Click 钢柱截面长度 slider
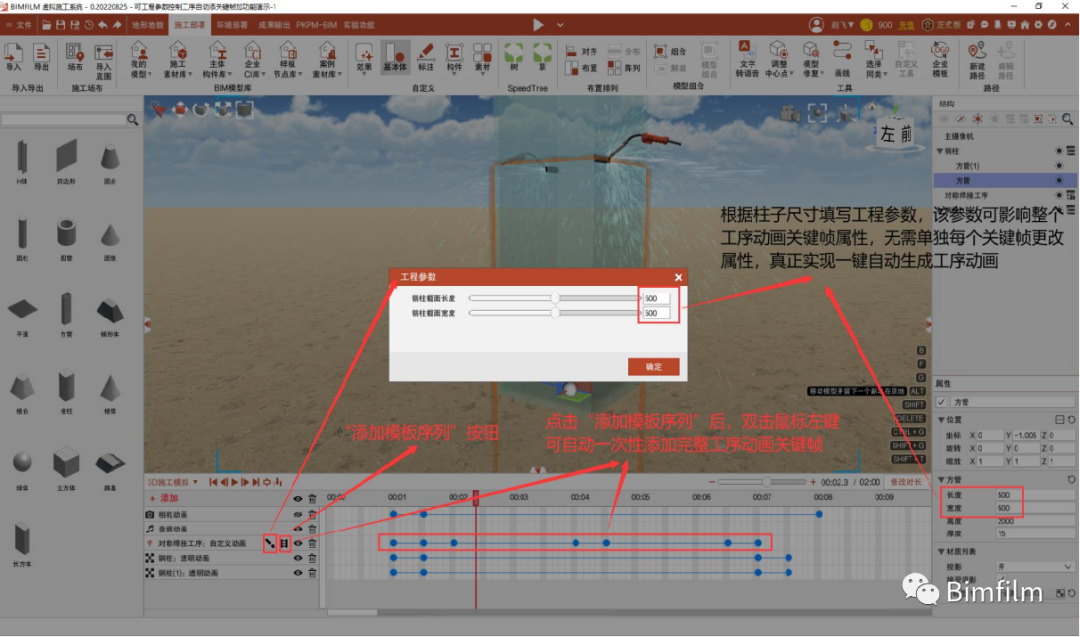The height and width of the screenshot is (637, 1080). (x=554, y=298)
